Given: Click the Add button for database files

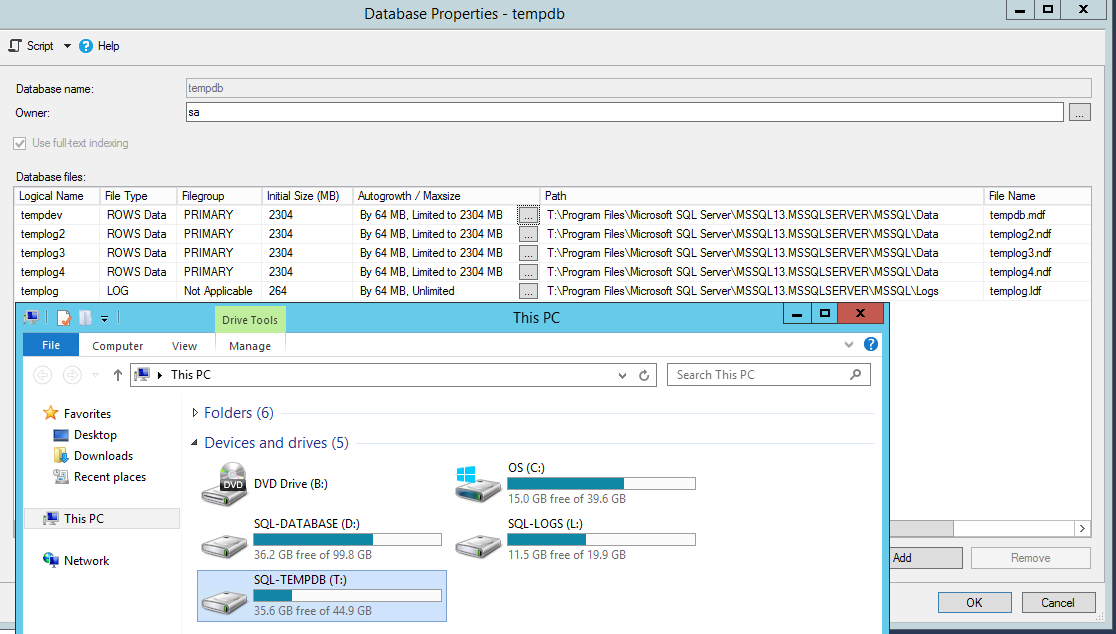Looking at the screenshot, I should tap(924, 558).
